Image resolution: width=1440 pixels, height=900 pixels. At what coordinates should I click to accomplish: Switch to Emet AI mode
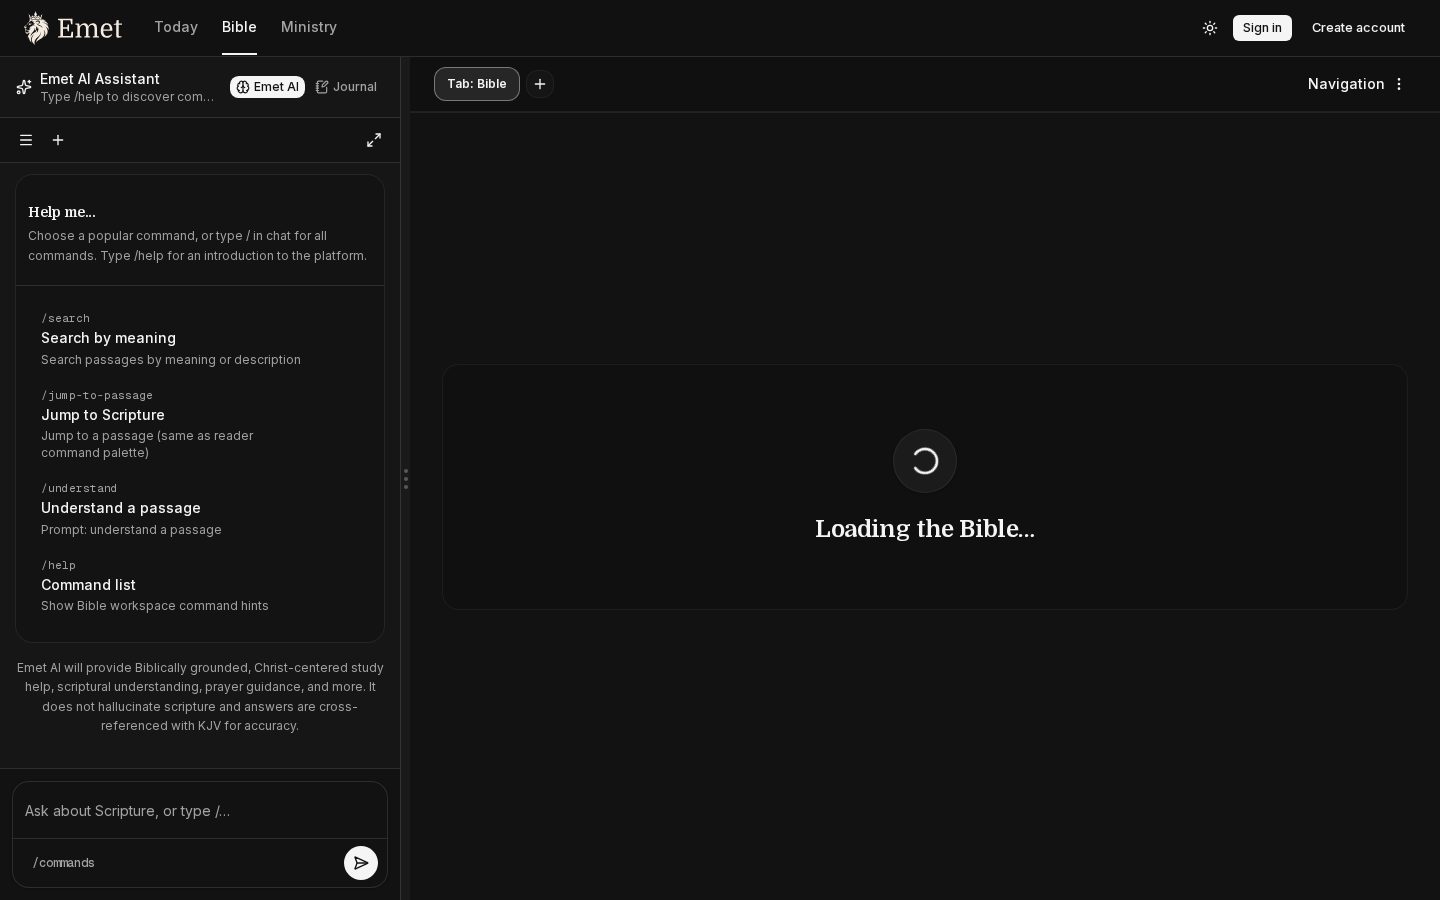[267, 87]
